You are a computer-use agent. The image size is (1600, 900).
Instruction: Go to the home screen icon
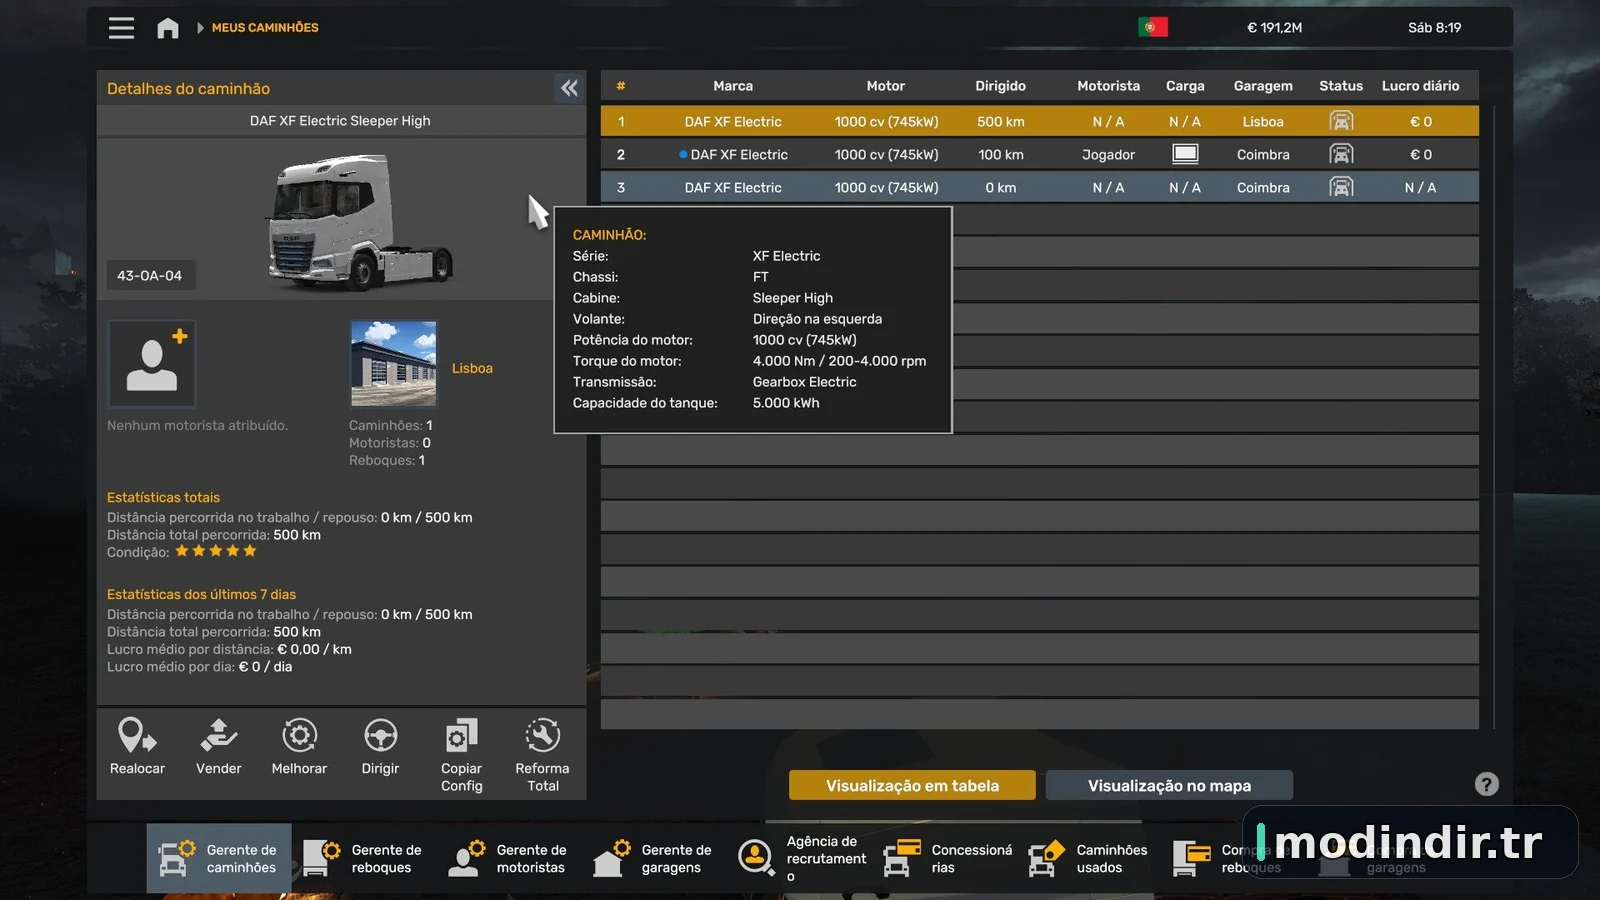(168, 28)
